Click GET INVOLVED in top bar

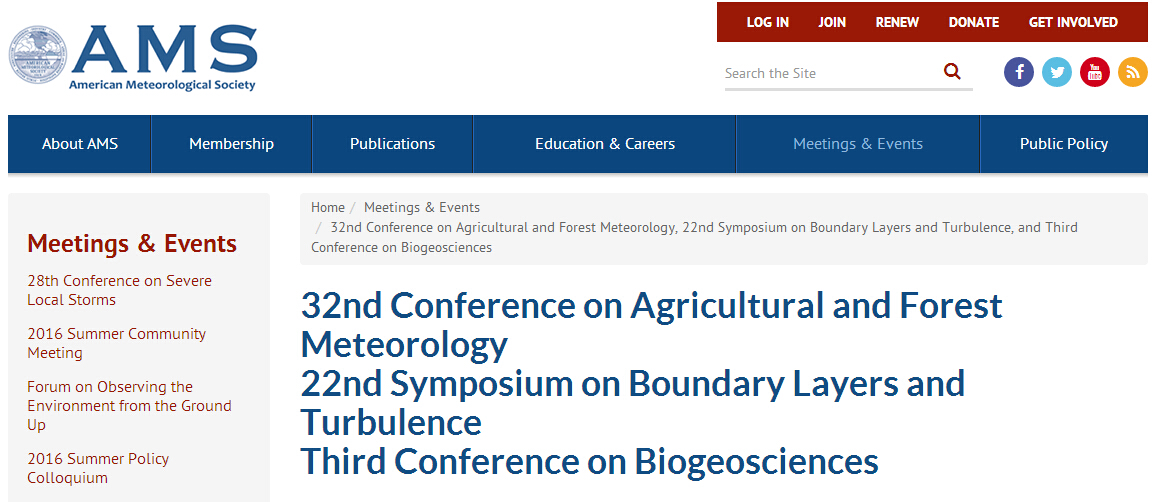(1073, 22)
